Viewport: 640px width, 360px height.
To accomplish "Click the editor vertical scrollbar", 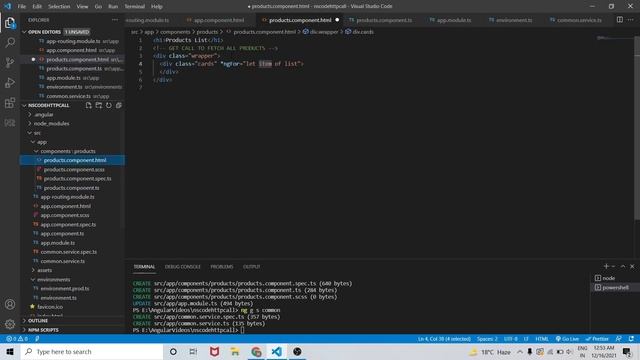I will (x=637, y=127).
